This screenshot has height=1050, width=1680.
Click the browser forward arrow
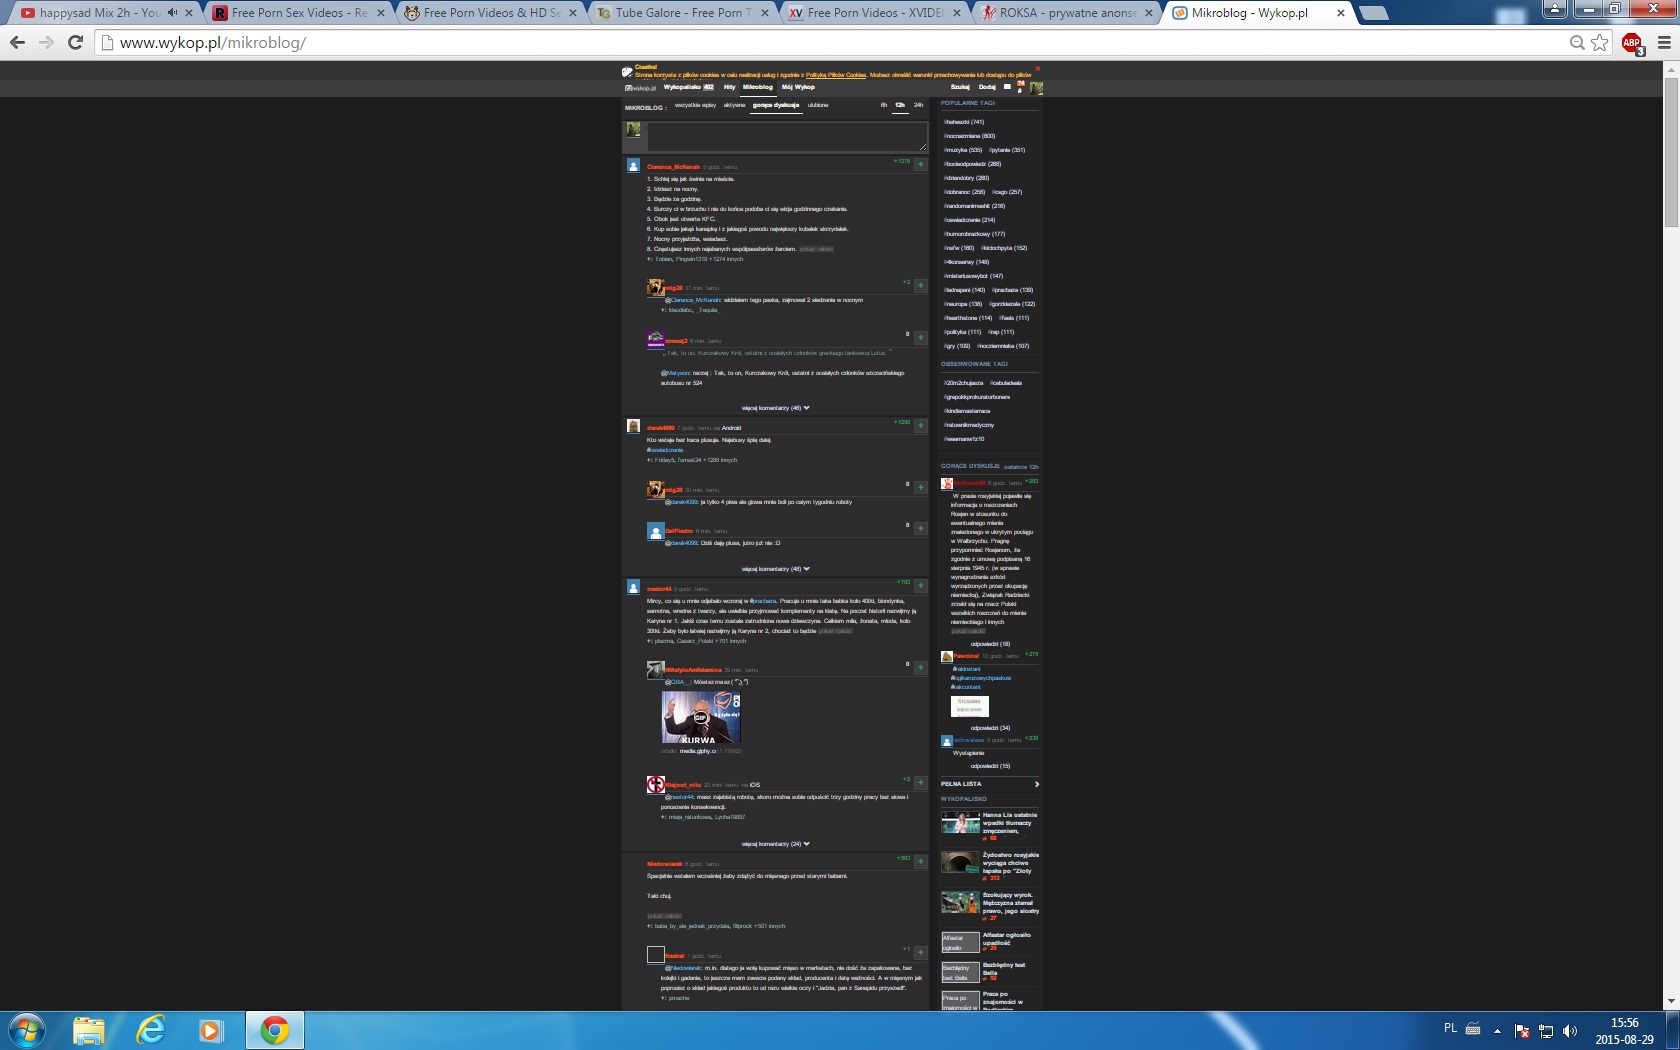point(46,42)
